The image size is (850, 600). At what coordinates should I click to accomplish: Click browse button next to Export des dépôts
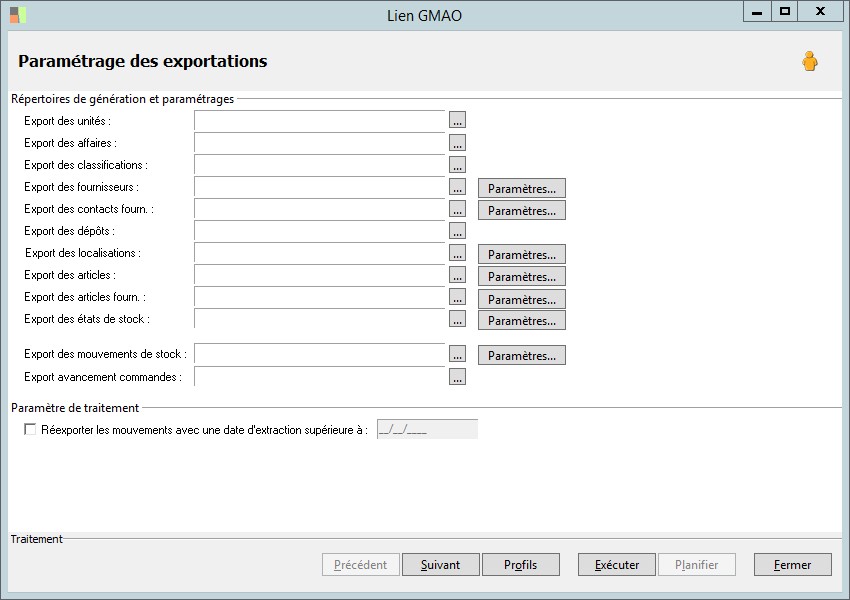click(458, 230)
